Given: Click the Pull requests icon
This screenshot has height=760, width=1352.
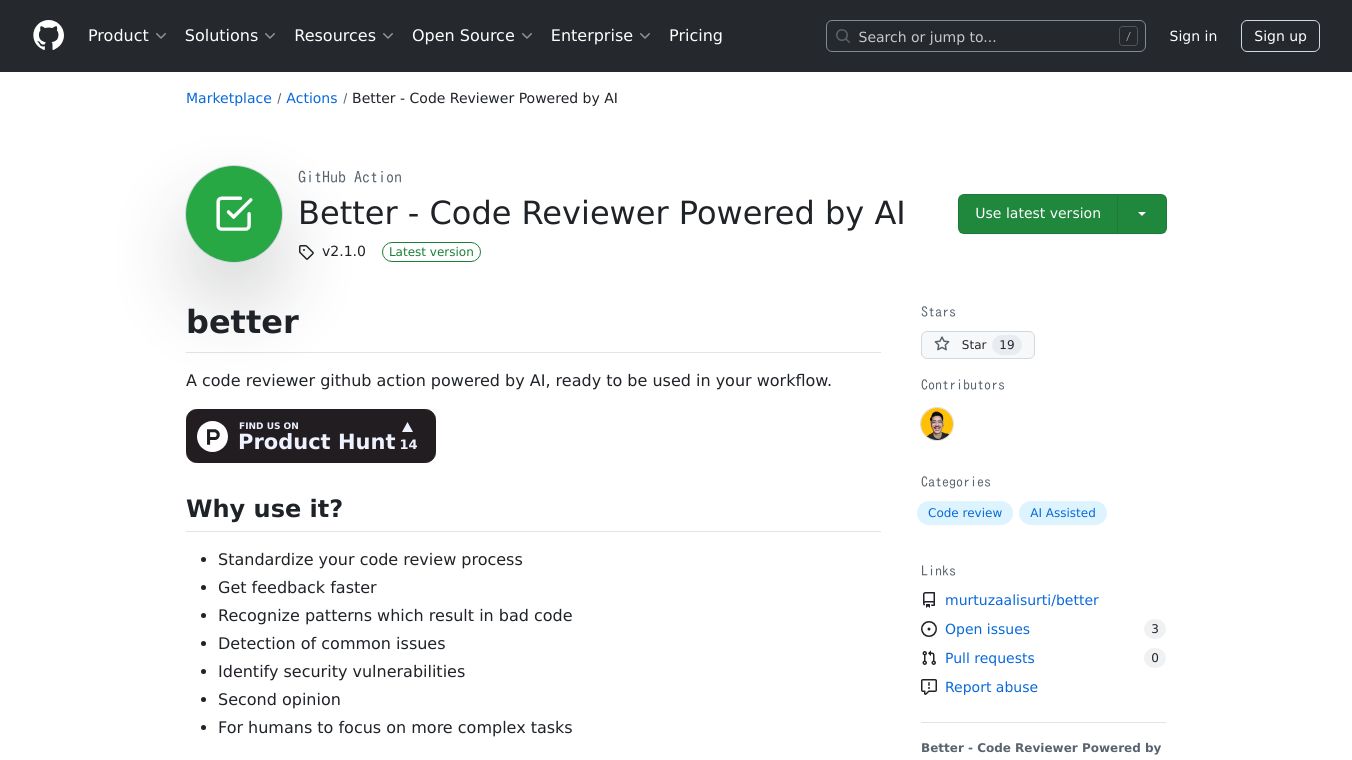Looking at the screenshot, I should [x=929, y=658].
